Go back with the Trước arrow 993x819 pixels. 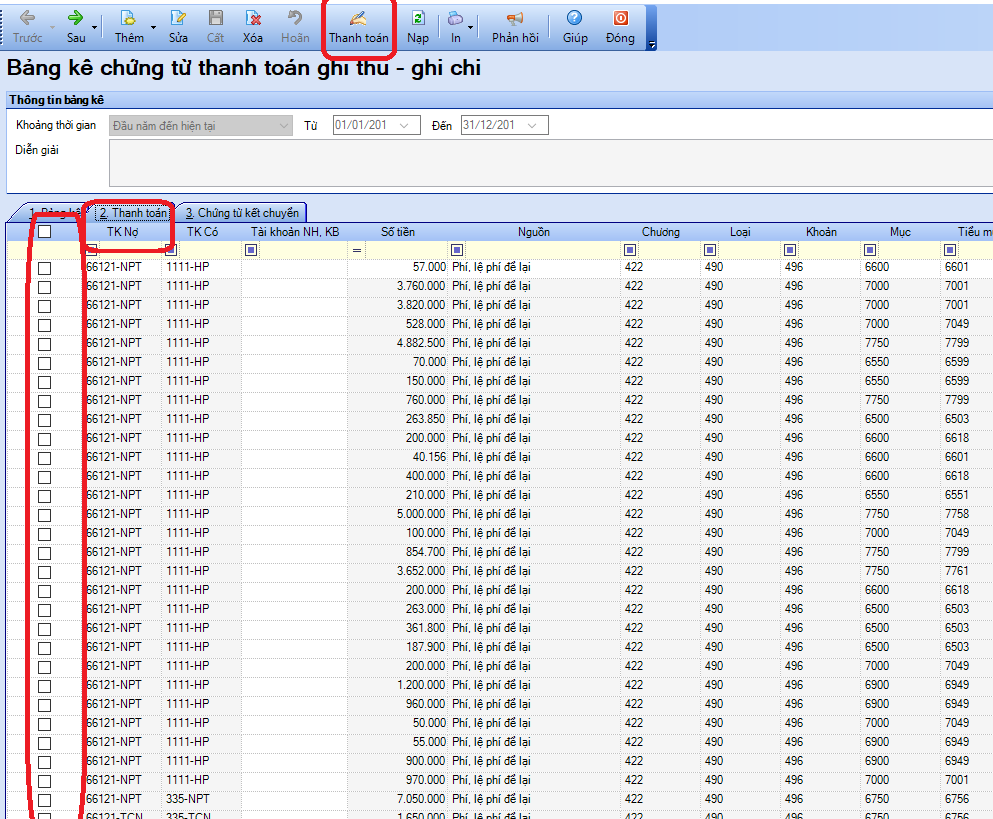[x=27, y=27]
